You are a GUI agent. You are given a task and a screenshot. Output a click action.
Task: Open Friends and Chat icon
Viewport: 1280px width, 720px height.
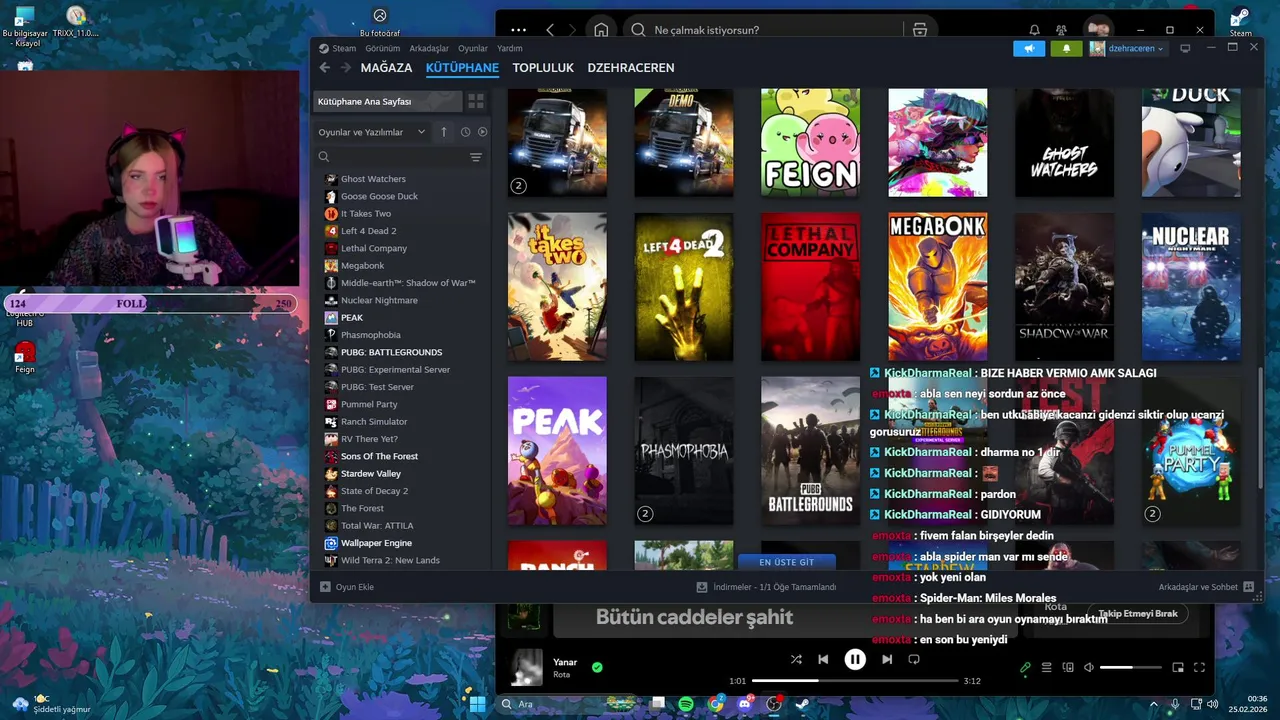tap(1248, 587)
